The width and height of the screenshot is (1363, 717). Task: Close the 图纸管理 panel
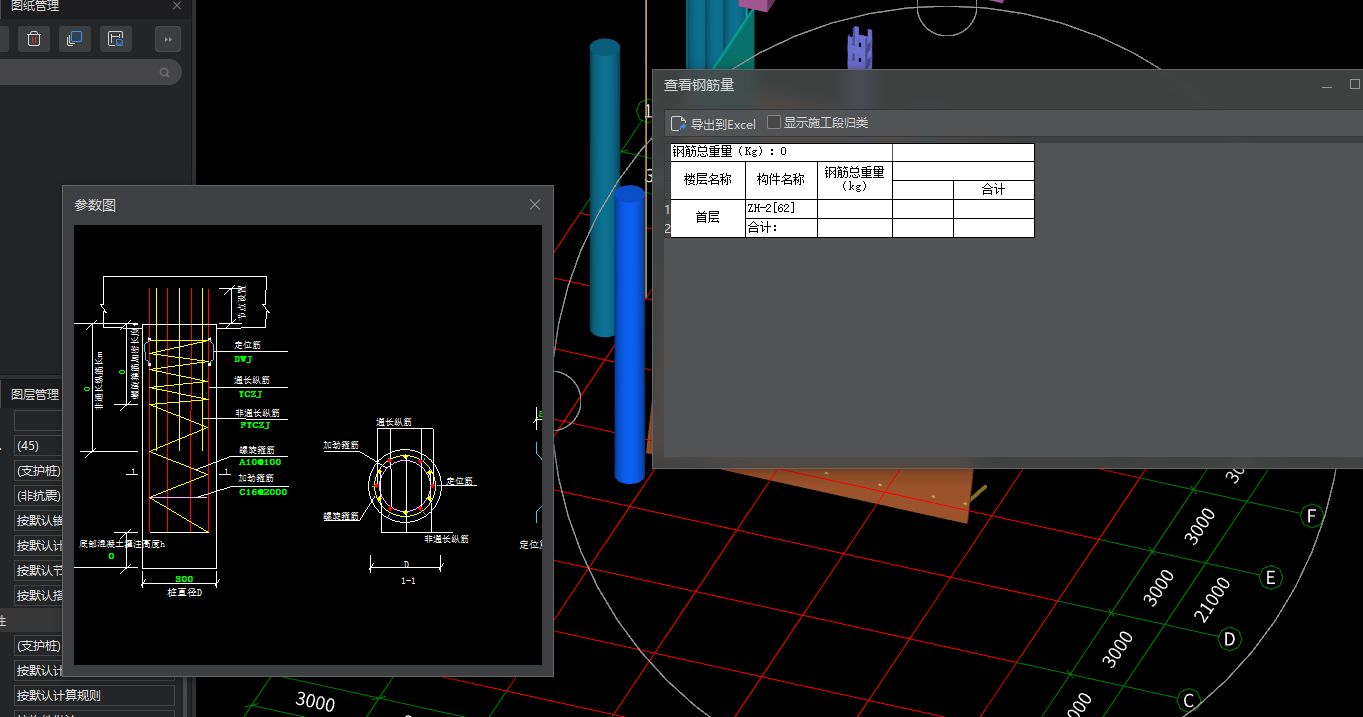point(177,6)
